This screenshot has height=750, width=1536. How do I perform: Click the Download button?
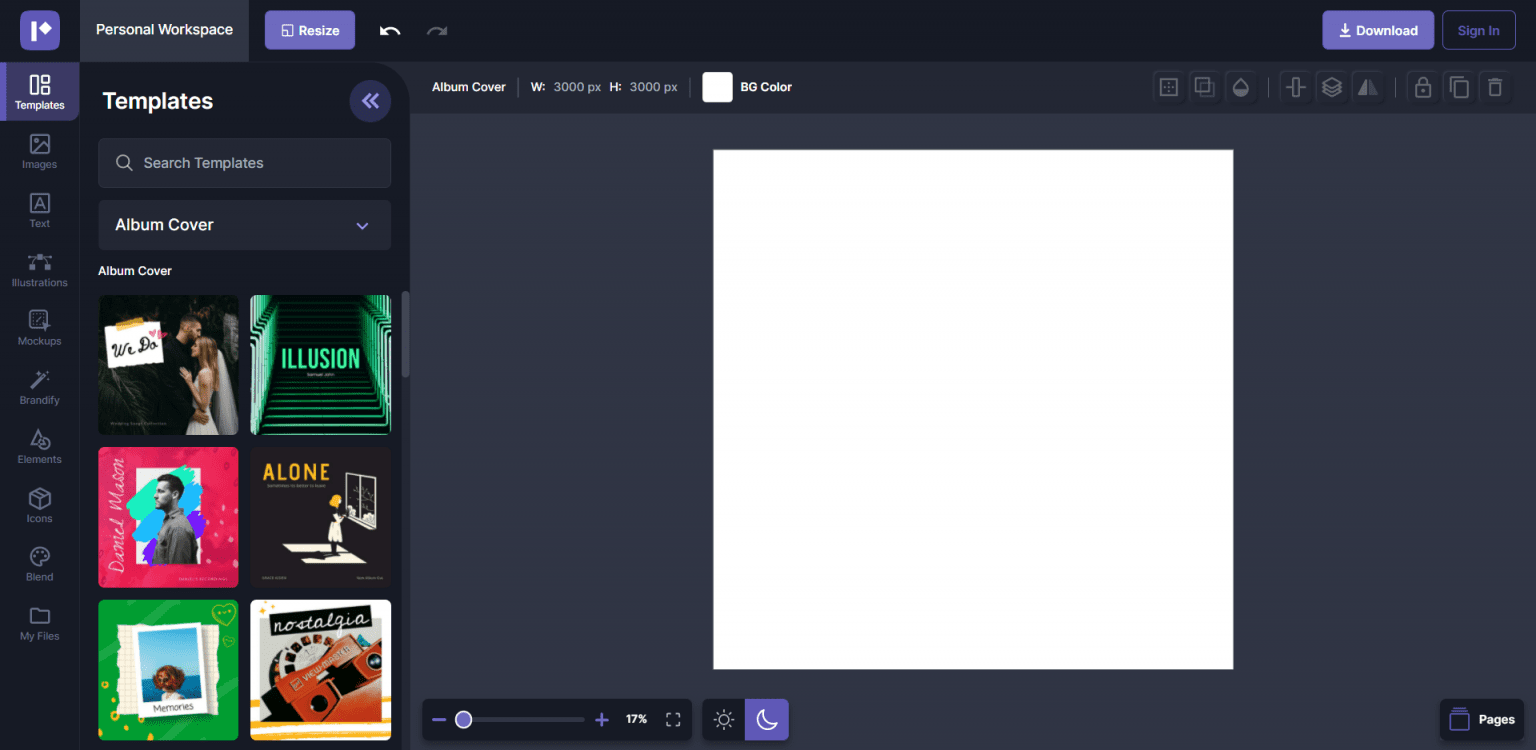[x=1377, y=30]
